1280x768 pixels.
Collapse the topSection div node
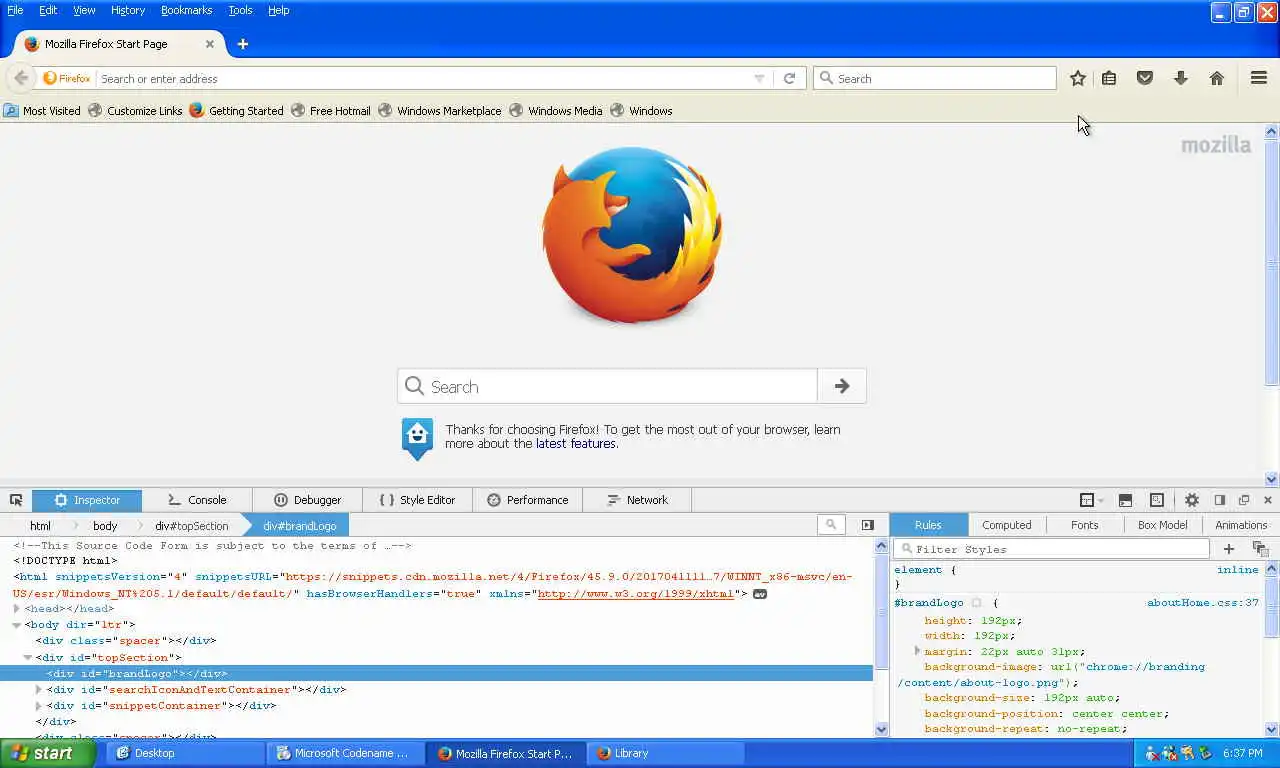point(28,657)
